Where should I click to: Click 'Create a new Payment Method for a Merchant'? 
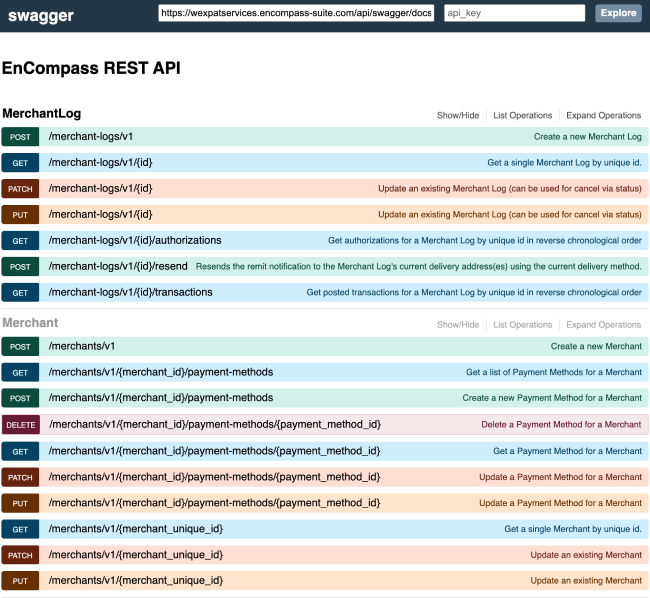tap(552, 398)
